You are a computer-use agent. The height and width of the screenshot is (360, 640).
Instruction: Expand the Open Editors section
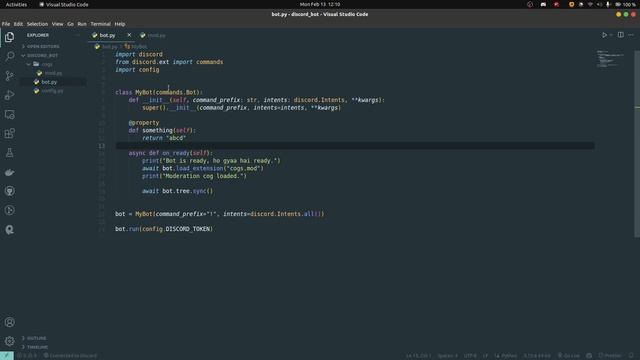click(x=53, y=47)
